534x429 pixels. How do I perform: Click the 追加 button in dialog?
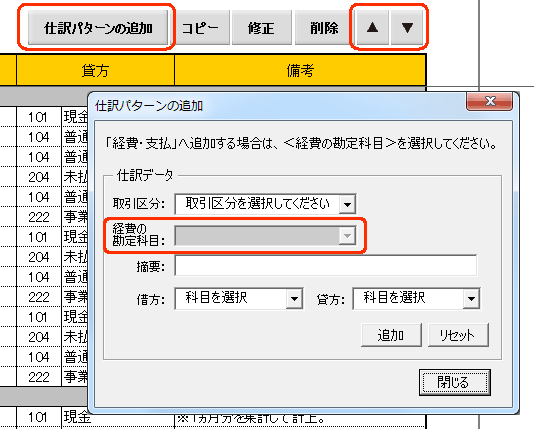point(391,335)
